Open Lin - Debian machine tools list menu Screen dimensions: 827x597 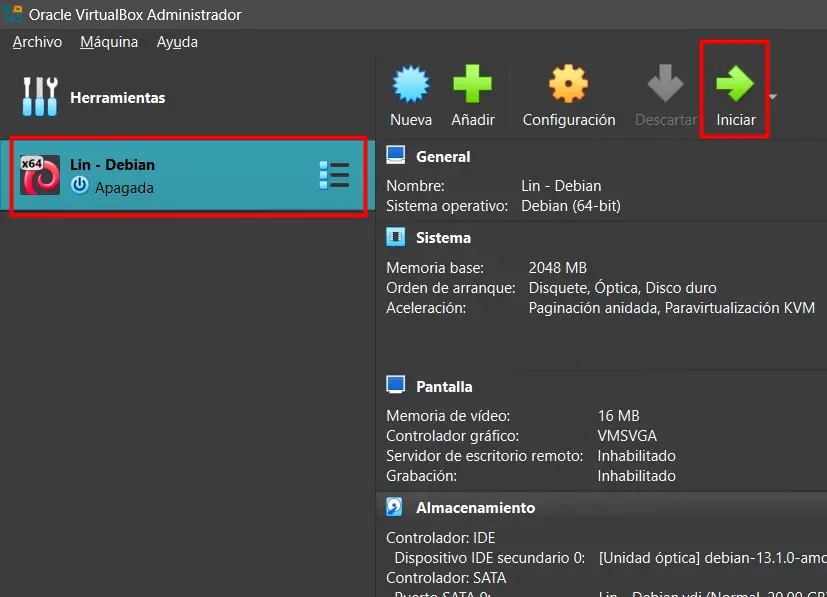[334, 175]
